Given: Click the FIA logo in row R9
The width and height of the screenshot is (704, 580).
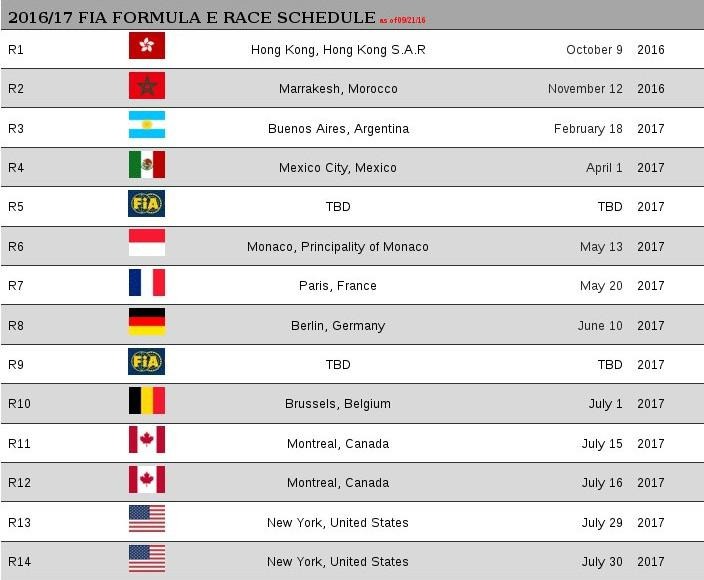Looking at the screenshot, I should 146,361.
